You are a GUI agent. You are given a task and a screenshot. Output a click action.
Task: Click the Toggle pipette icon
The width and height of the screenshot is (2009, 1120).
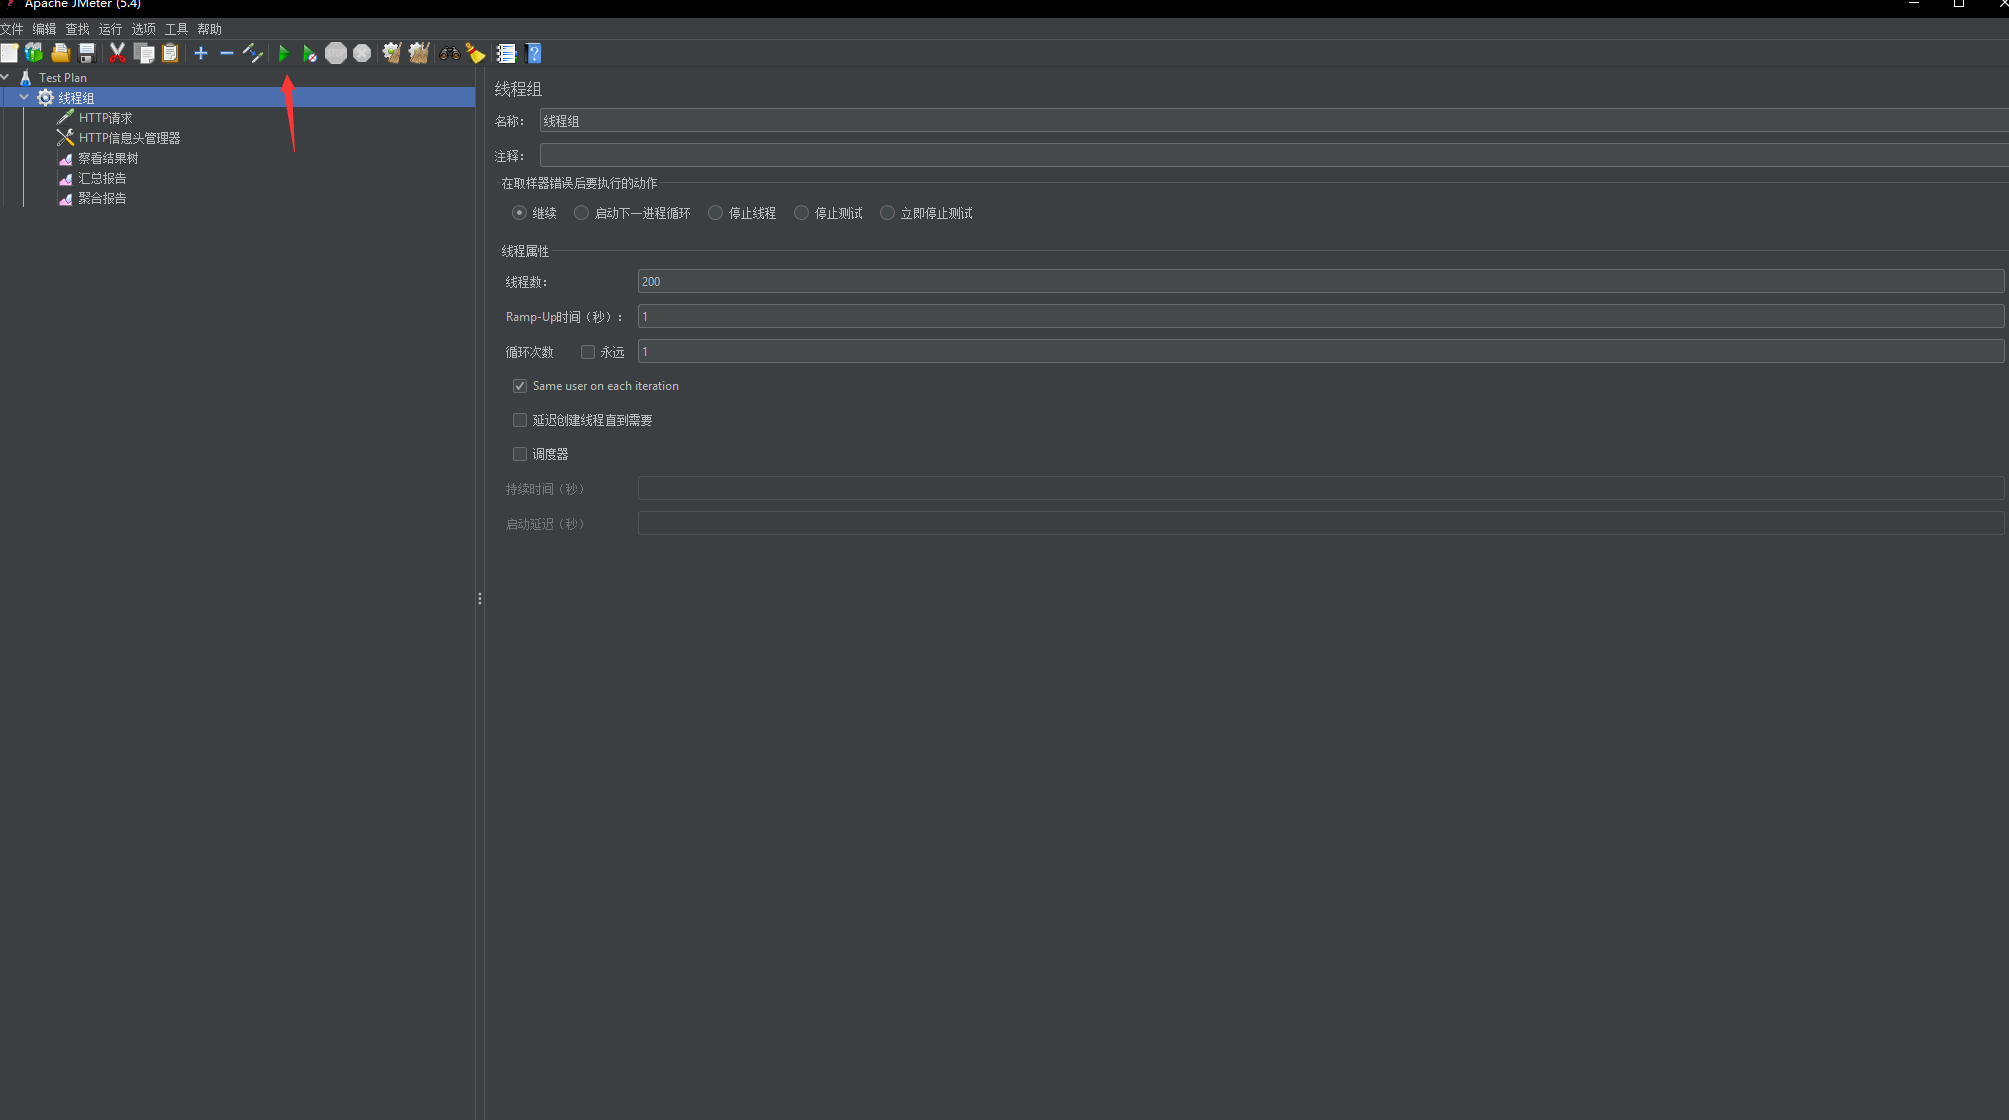click(x=253, y=53)
